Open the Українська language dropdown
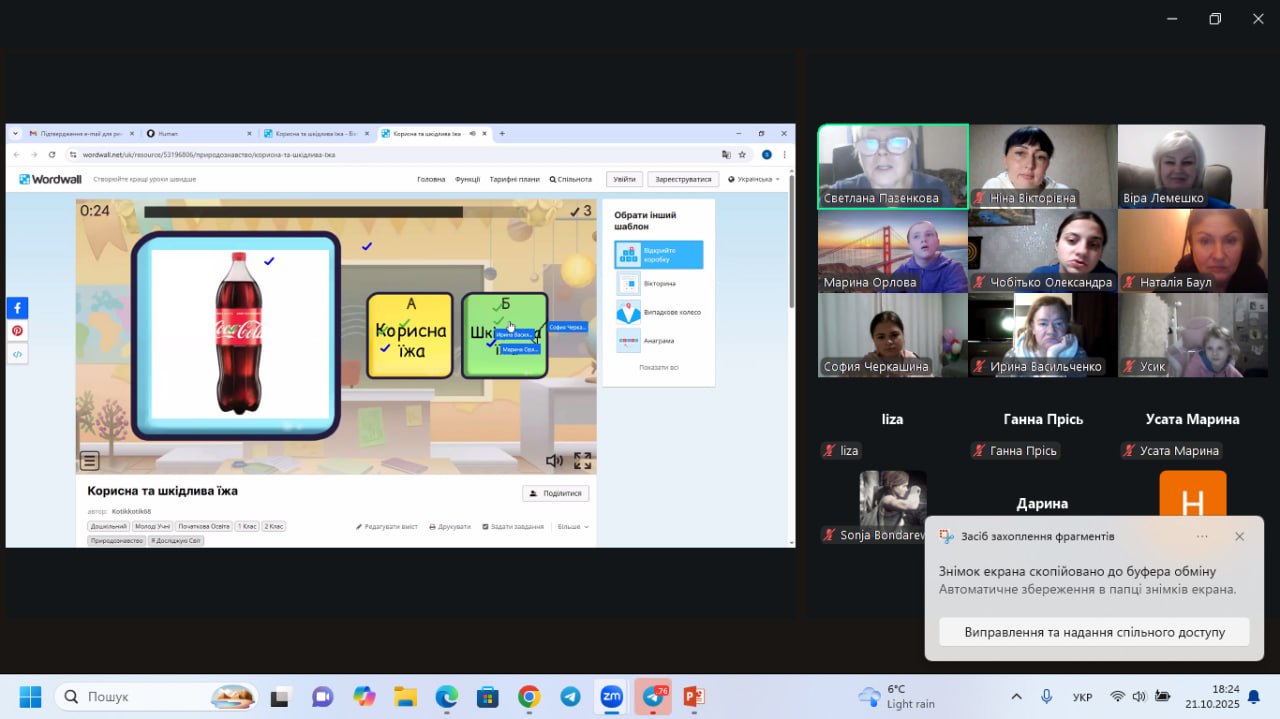 pyautogui.click(x=754, y=179)
